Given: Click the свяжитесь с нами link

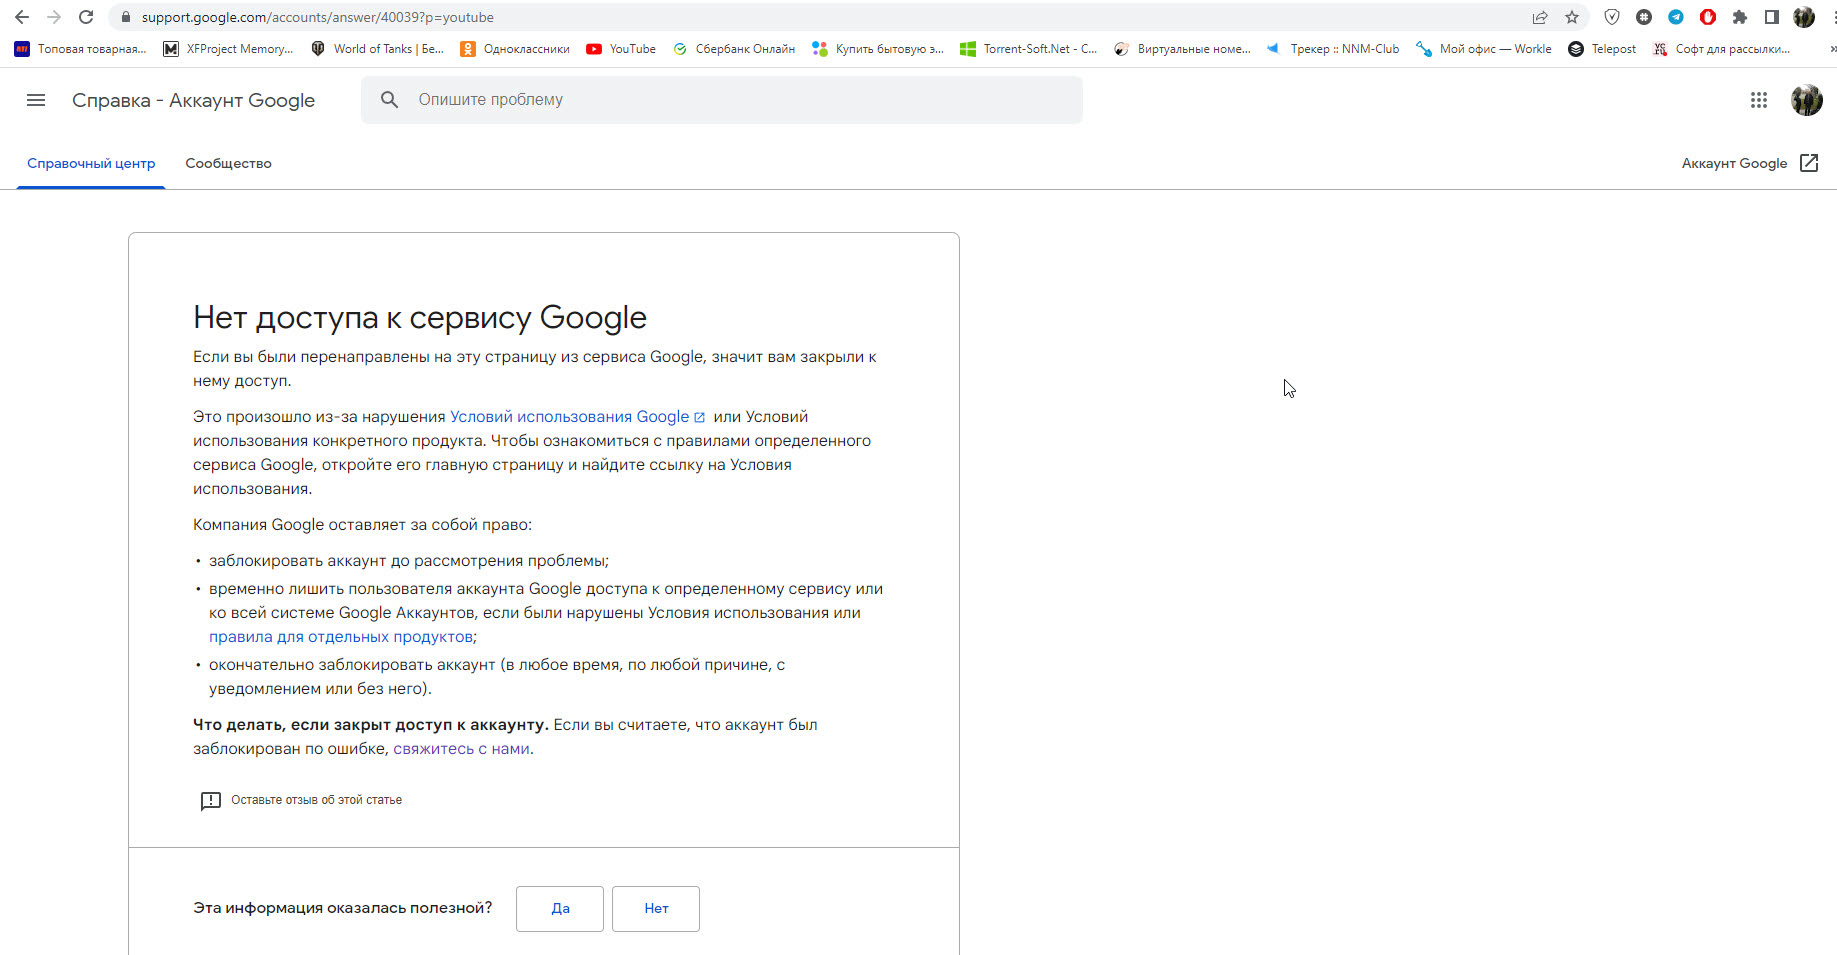Looking at the screenshot, I should [x=461, y=749].
